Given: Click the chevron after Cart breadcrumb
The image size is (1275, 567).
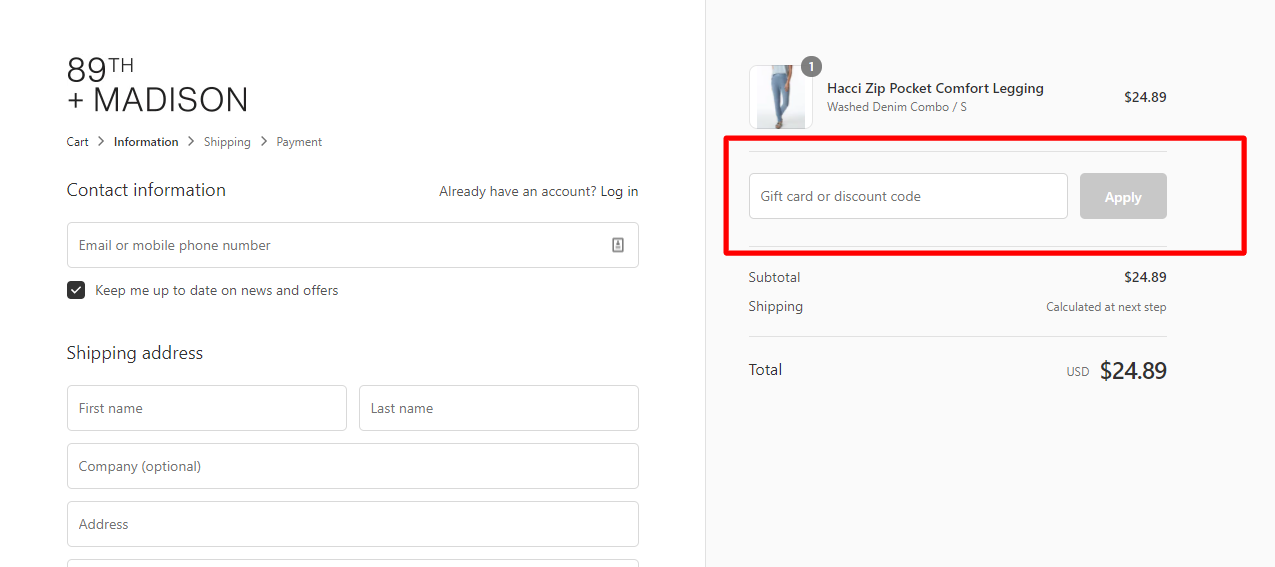Looking at the screenshot, I should tap(101, 142).
